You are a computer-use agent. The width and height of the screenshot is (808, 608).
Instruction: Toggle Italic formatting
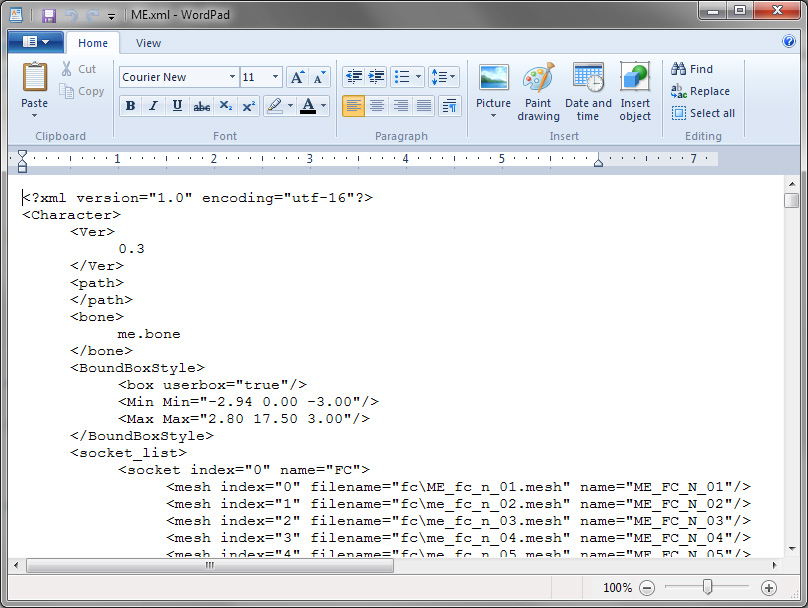pos(154,106)
